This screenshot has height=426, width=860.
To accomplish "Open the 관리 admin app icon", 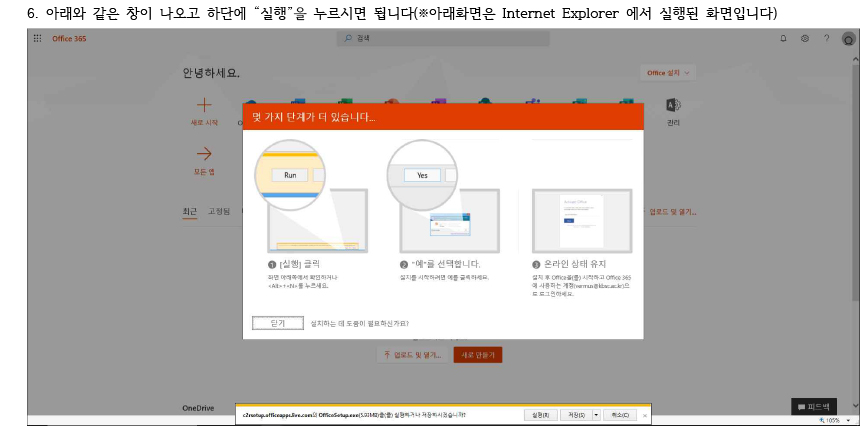I will coord(673,105).
